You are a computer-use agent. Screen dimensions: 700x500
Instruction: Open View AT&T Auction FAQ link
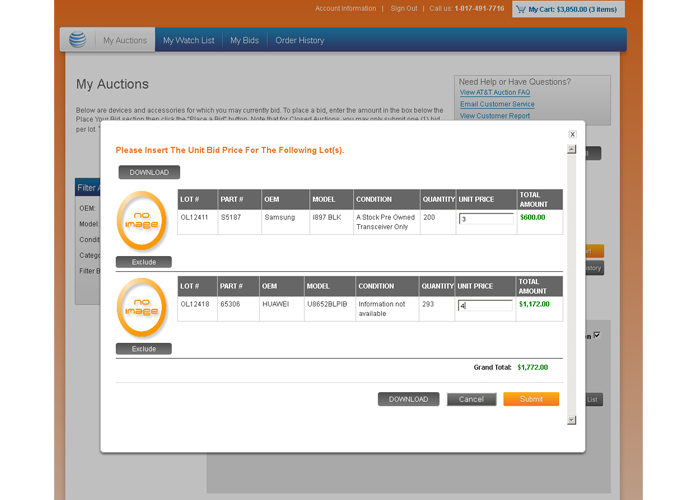pyautogui.click(x=495, y=92)
